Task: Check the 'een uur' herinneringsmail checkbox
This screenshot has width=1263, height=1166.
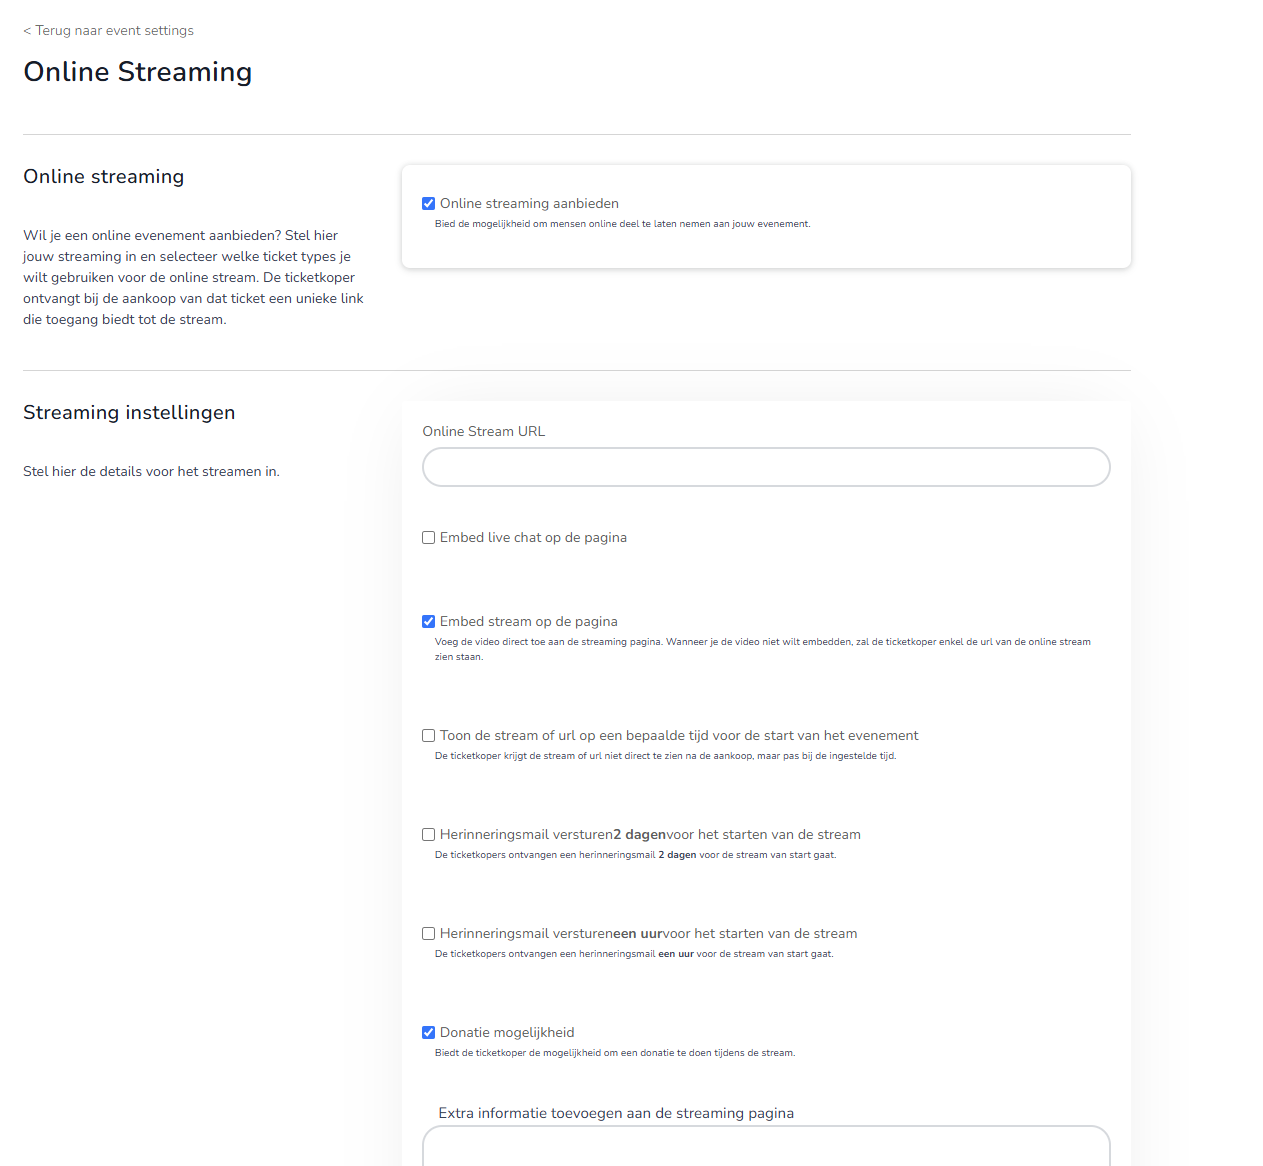Action: click(x=429, y=934)
